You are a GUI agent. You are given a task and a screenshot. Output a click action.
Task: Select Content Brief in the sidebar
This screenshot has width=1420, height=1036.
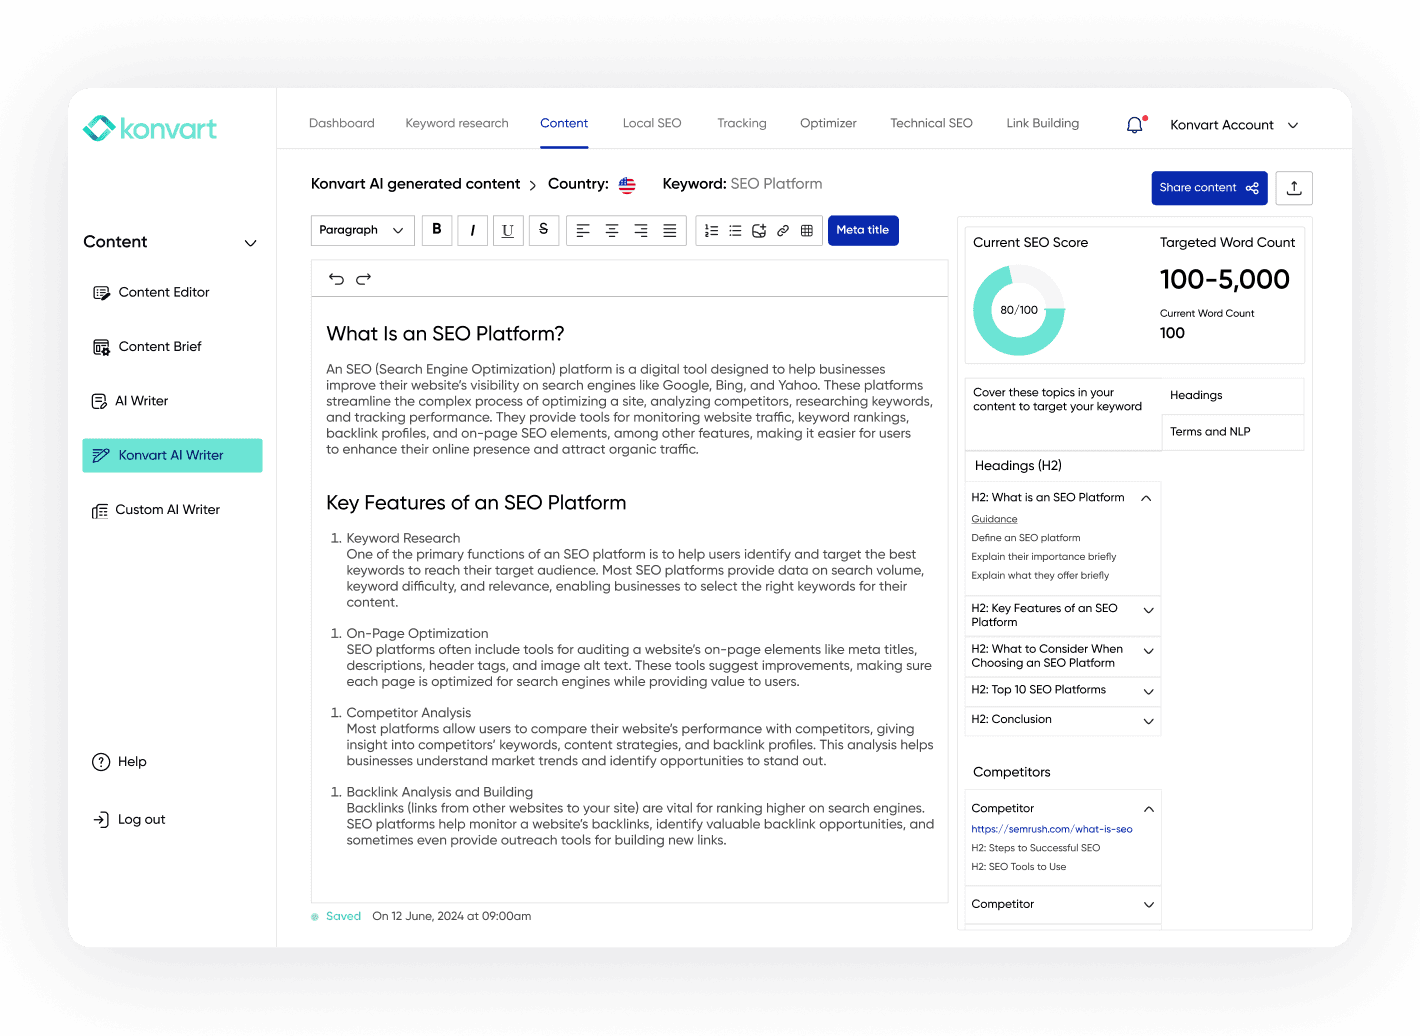pos(160,347)
